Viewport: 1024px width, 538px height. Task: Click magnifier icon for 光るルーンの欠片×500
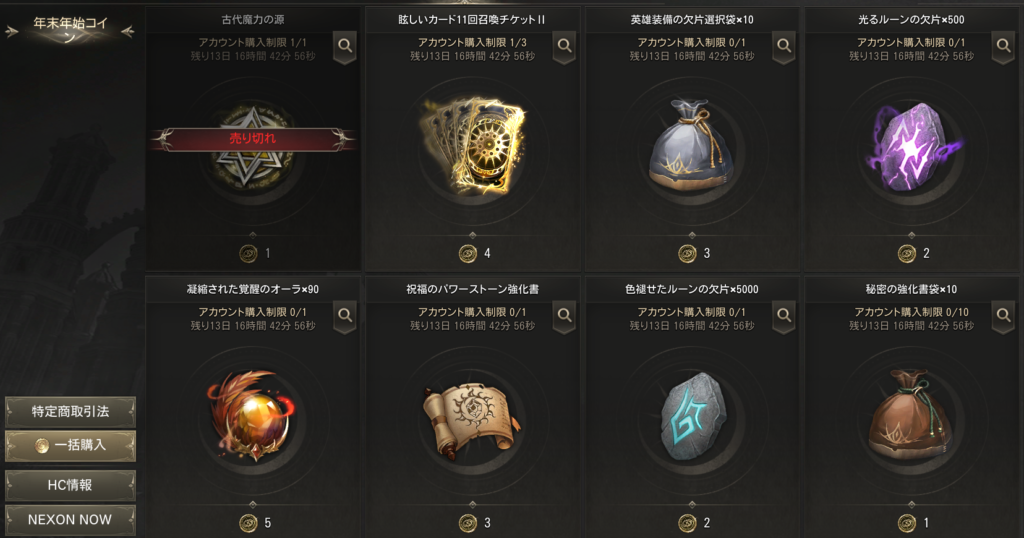(1003, 46)
